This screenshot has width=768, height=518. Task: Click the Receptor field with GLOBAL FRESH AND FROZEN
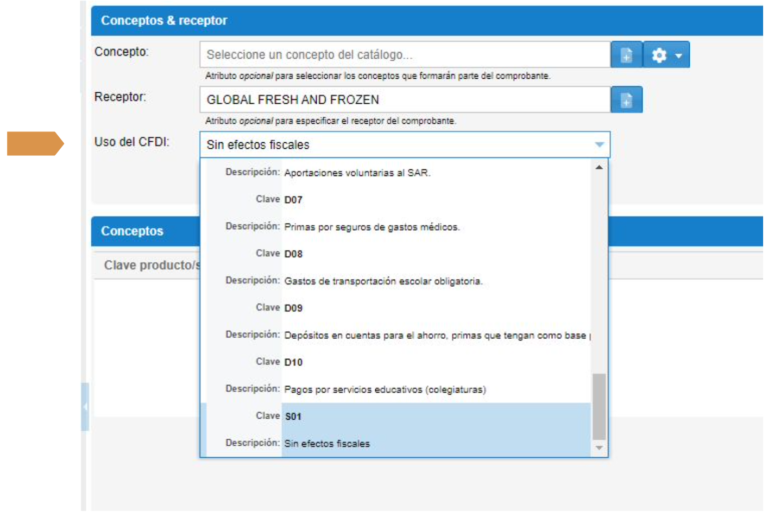point(404,100)
